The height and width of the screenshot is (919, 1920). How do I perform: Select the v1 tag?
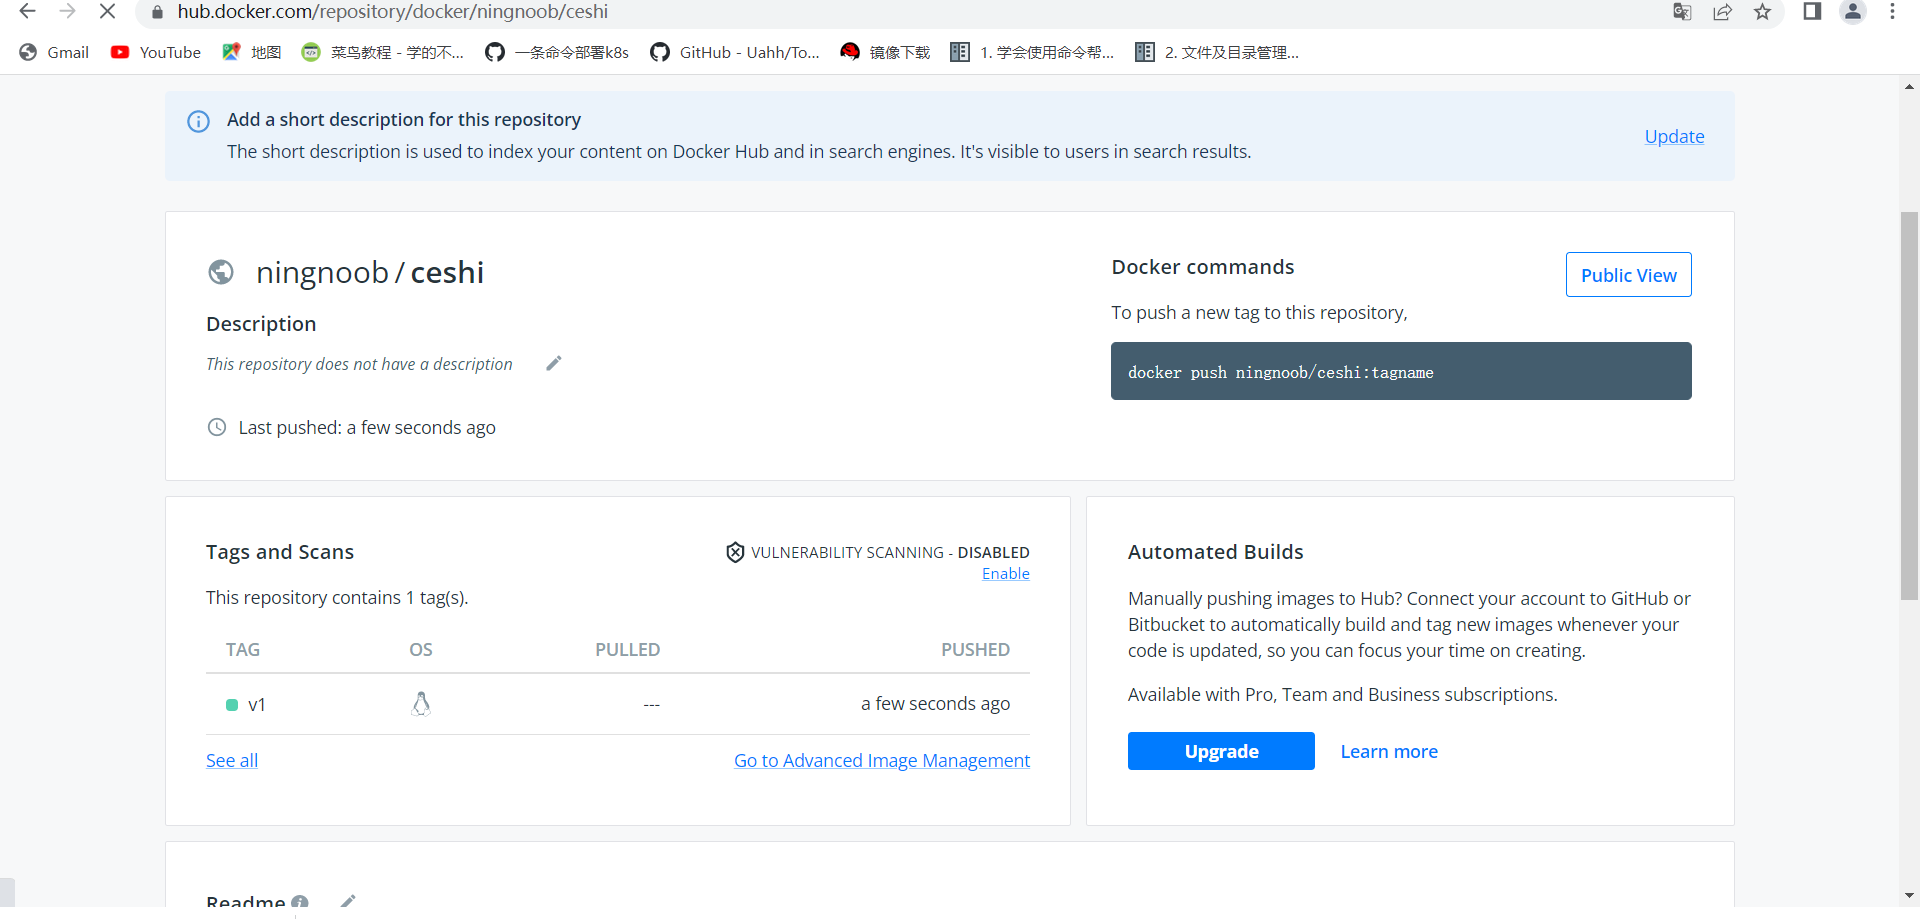click(x=257, y=705)
